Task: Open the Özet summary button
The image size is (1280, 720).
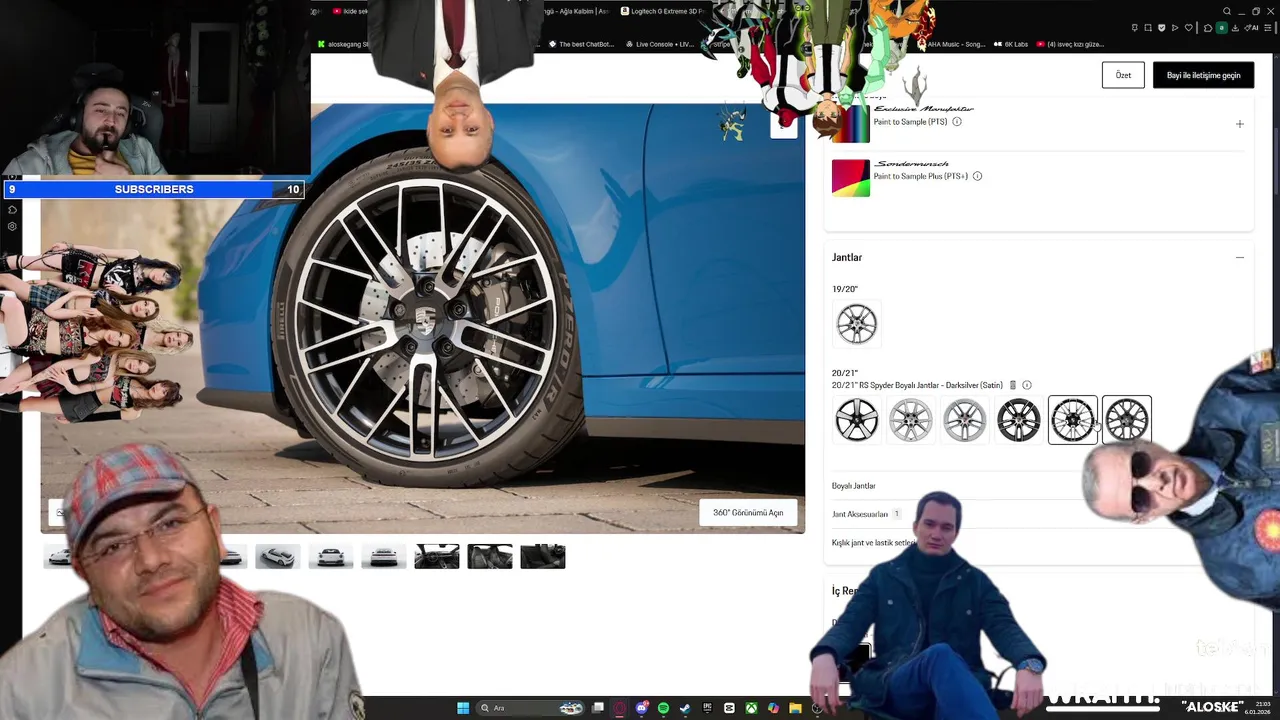Action: 1123,75
